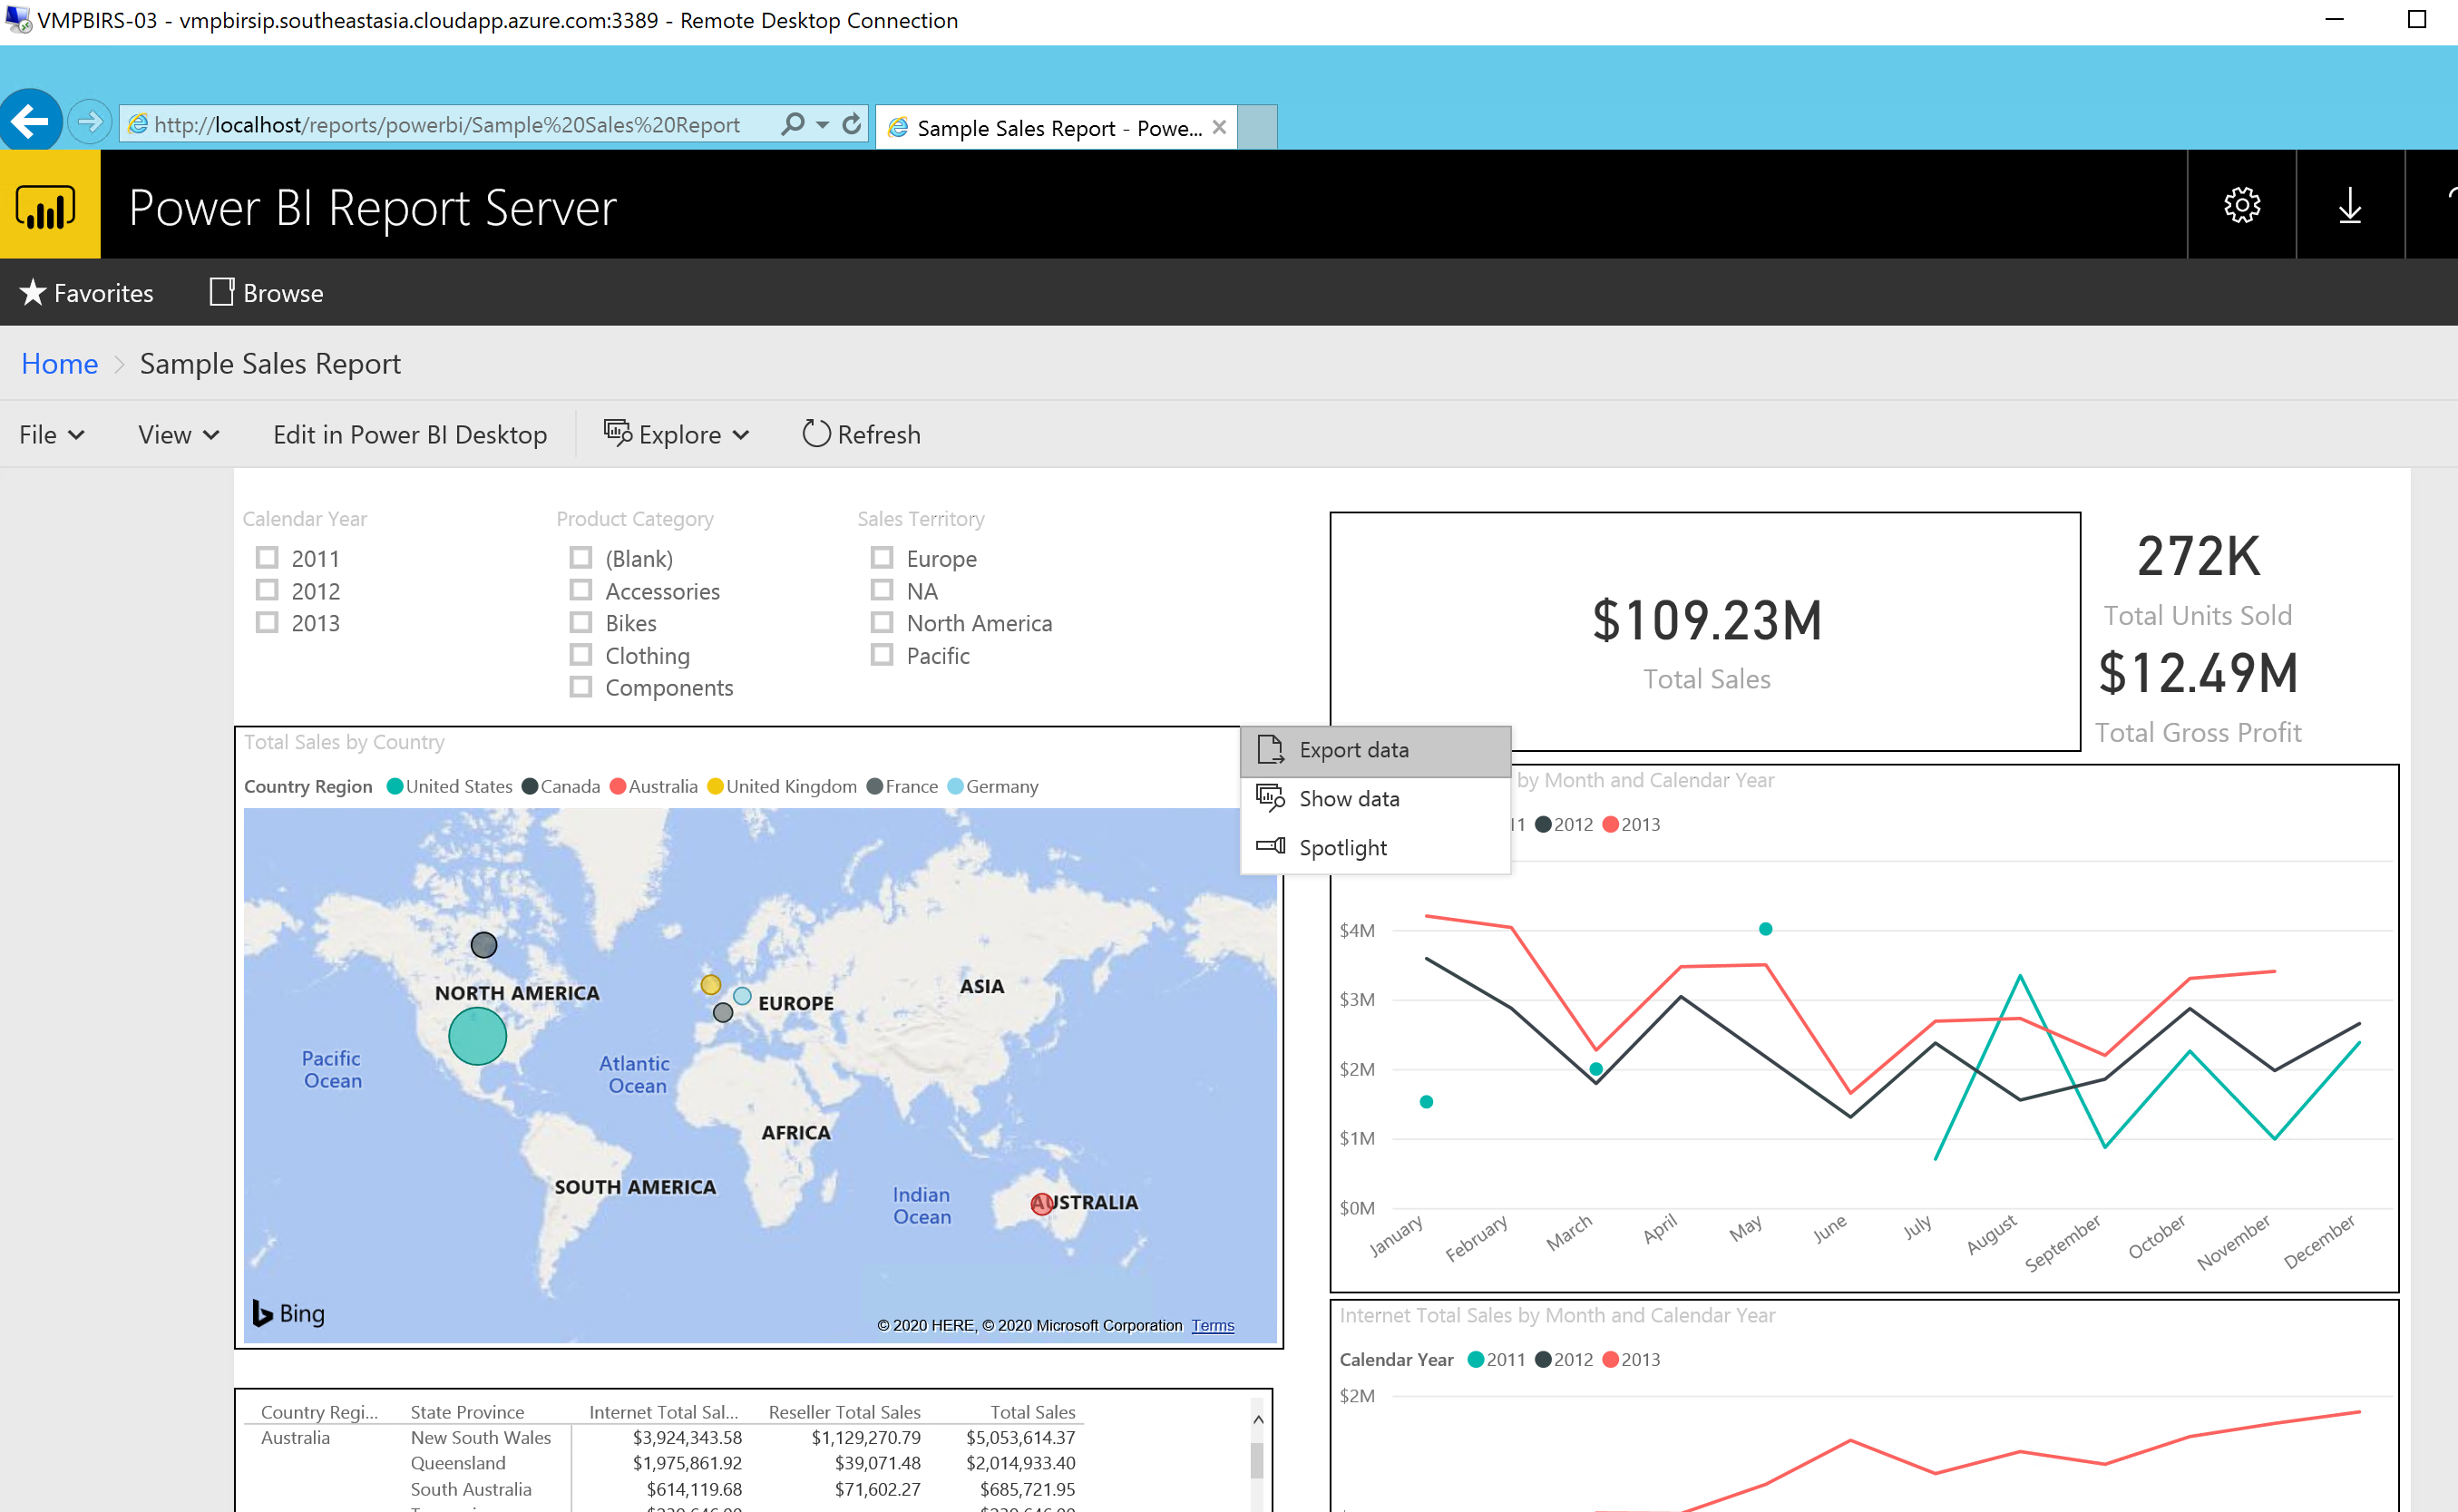This screenshot has width=2458, height=1512.
Task: Click the Refresh button label
Action: click(x=879, y=434)
